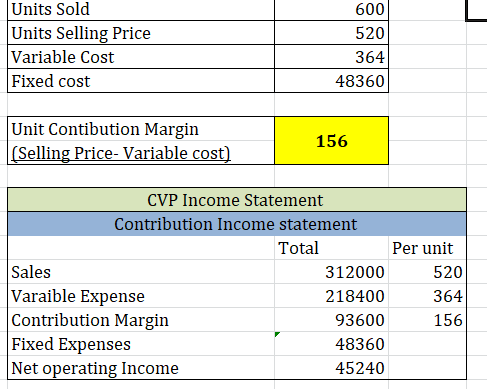The width and height of the screenshot is (487, 389).
Task: Click the 'Contribution Income statement' blue header
Action: [237, 224]
